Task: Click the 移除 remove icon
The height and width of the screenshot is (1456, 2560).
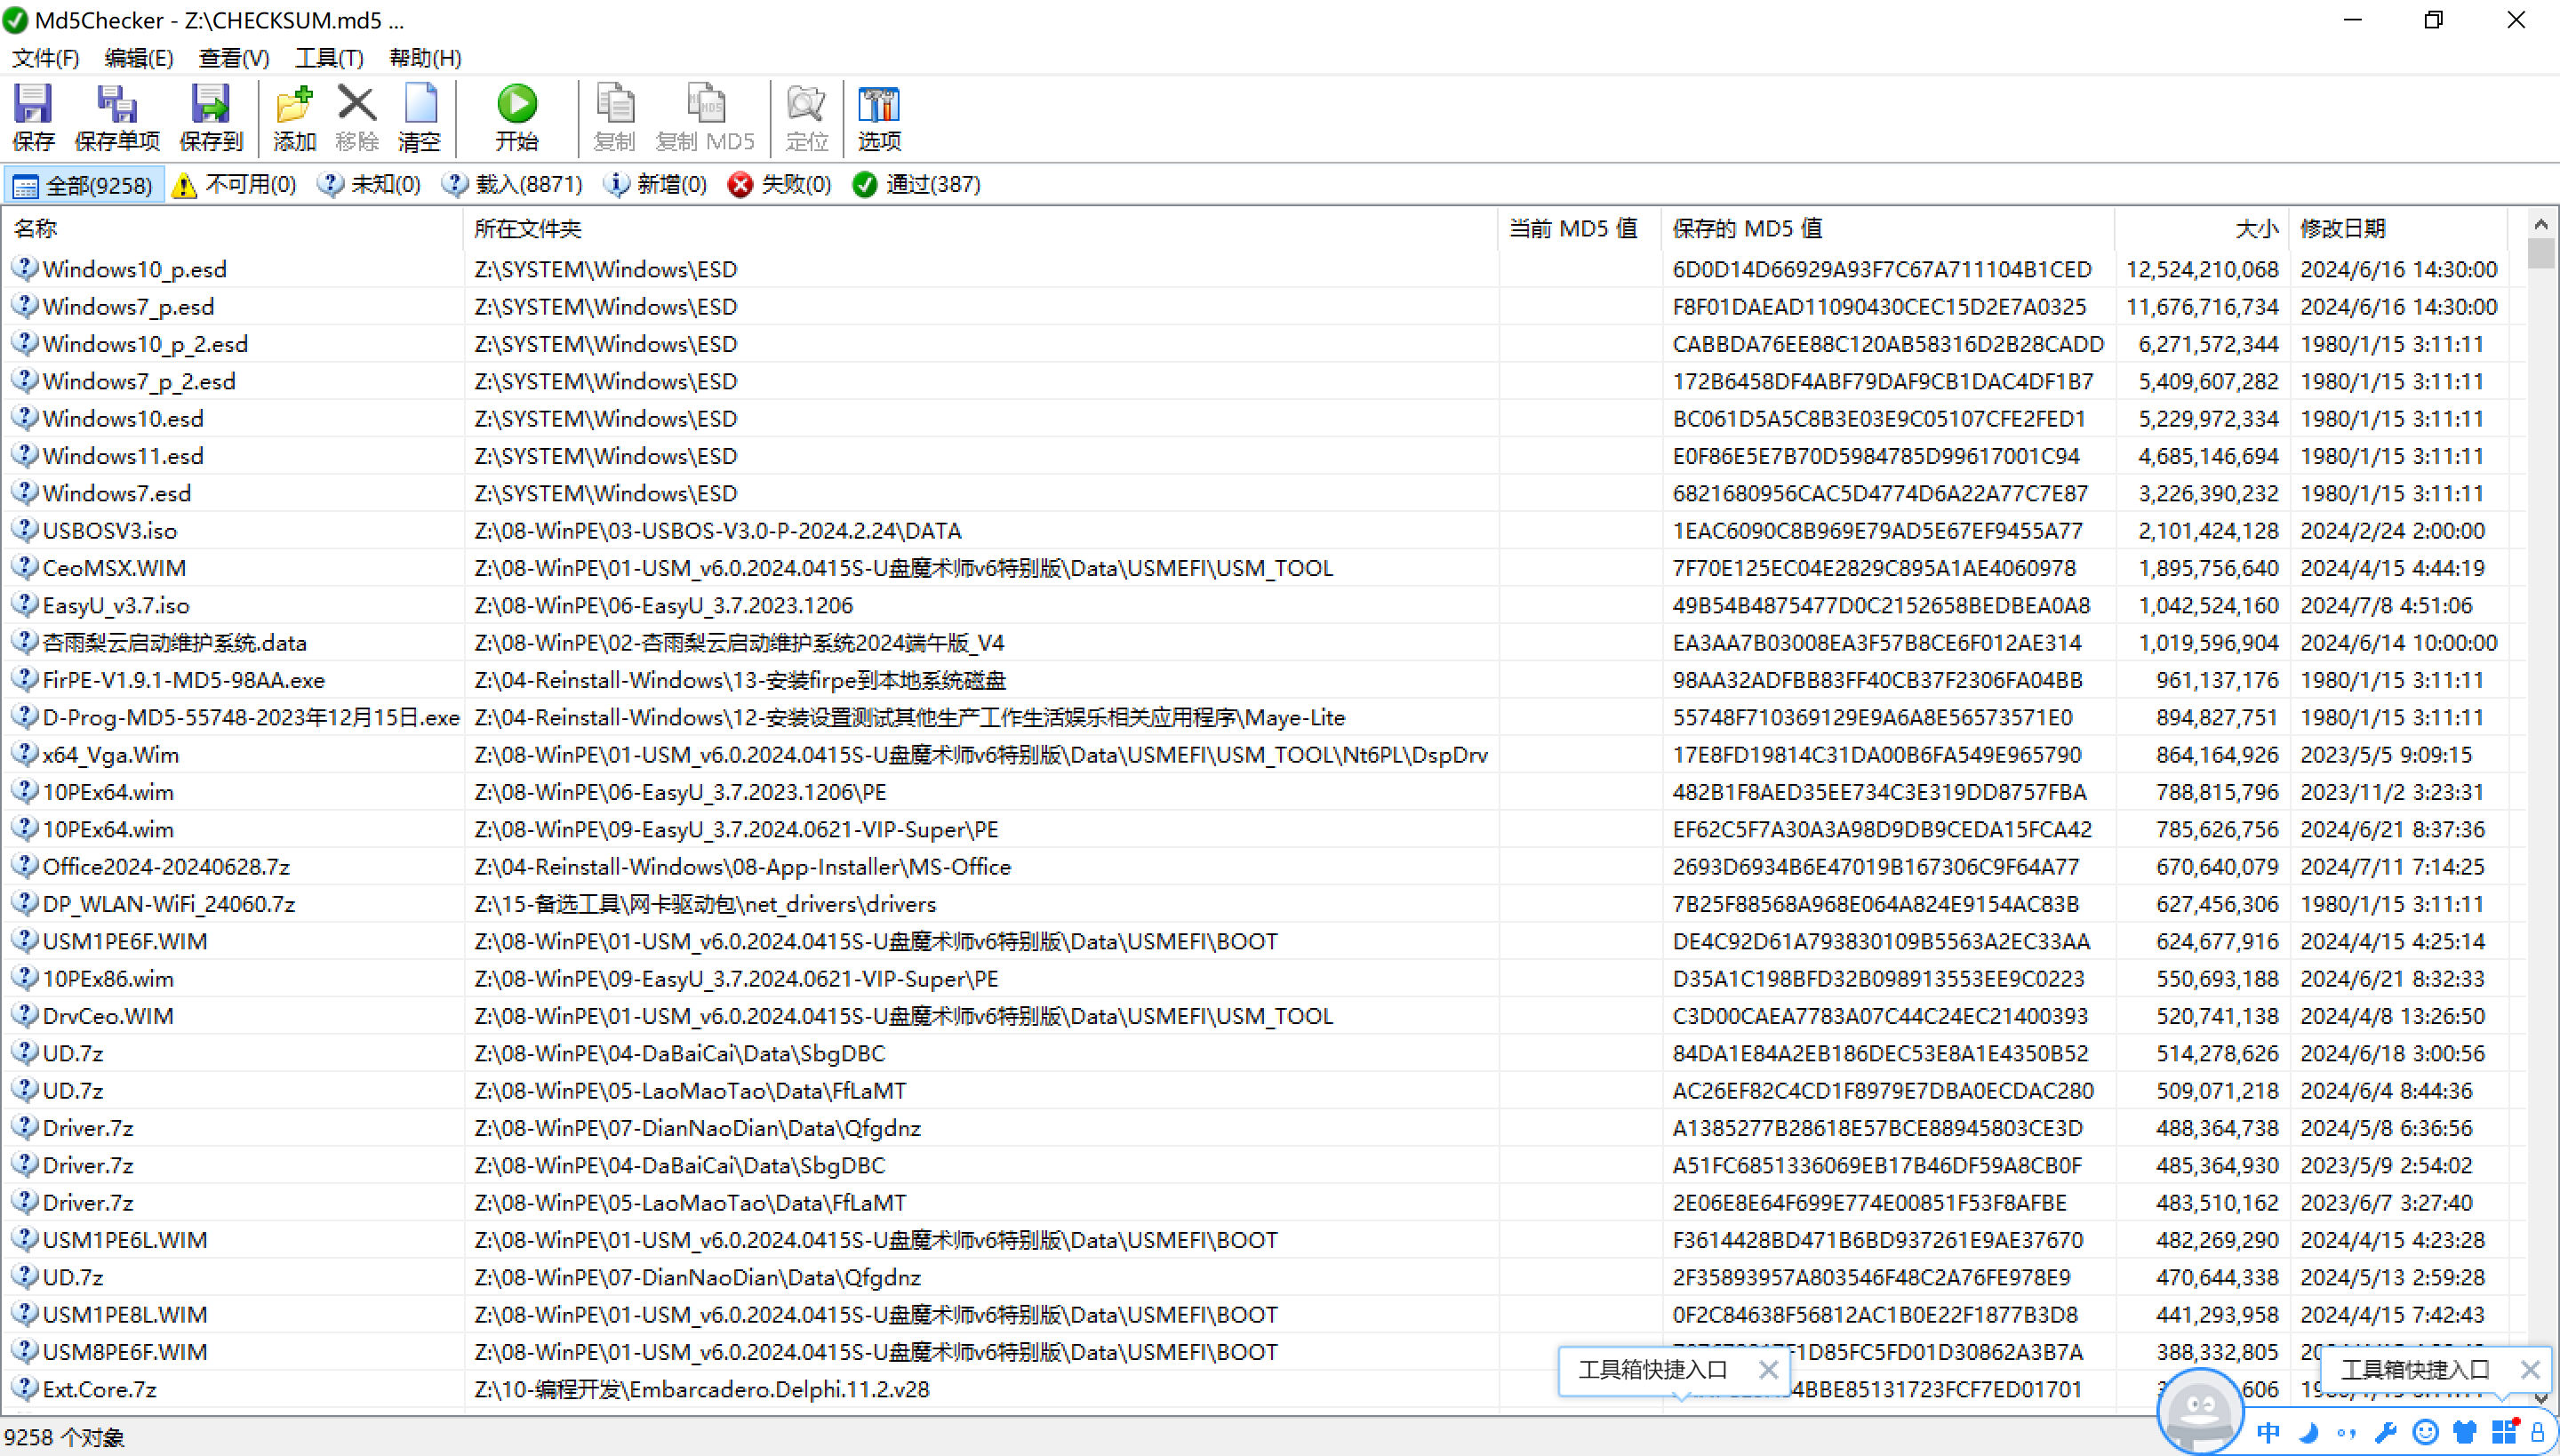Action: click(357, 118)
